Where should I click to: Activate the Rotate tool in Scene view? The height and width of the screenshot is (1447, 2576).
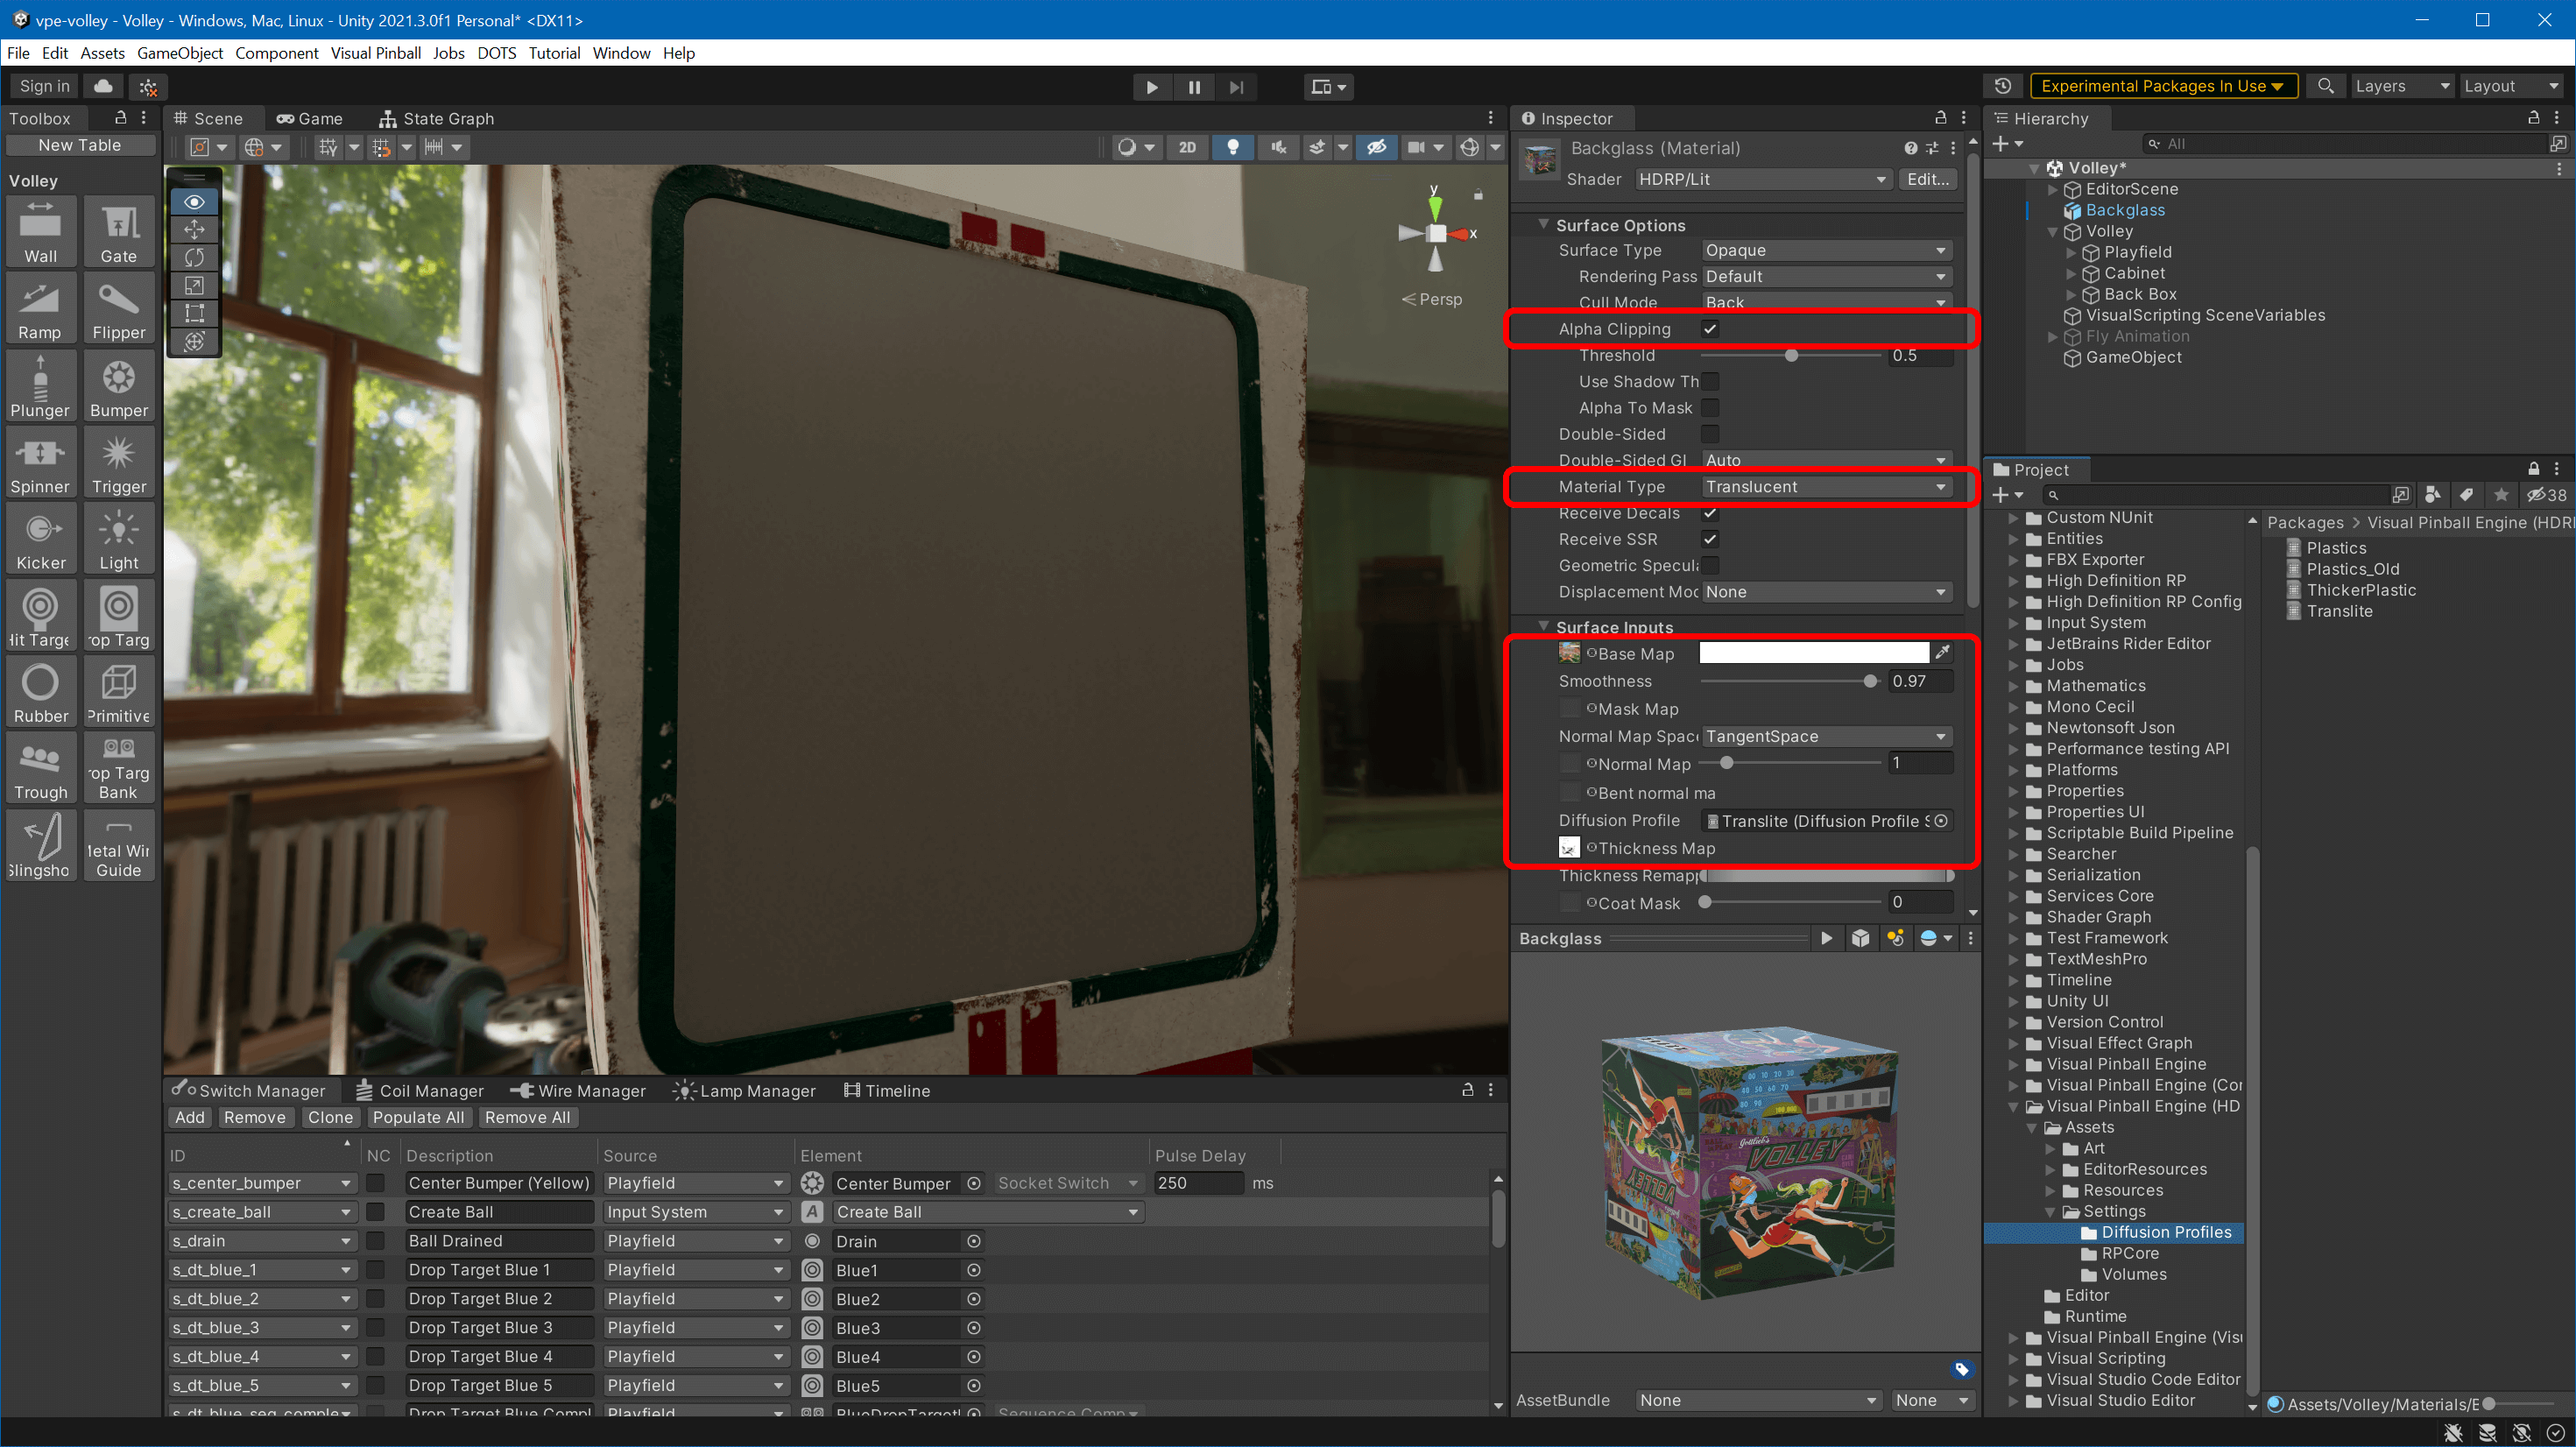tap(194, 257)
